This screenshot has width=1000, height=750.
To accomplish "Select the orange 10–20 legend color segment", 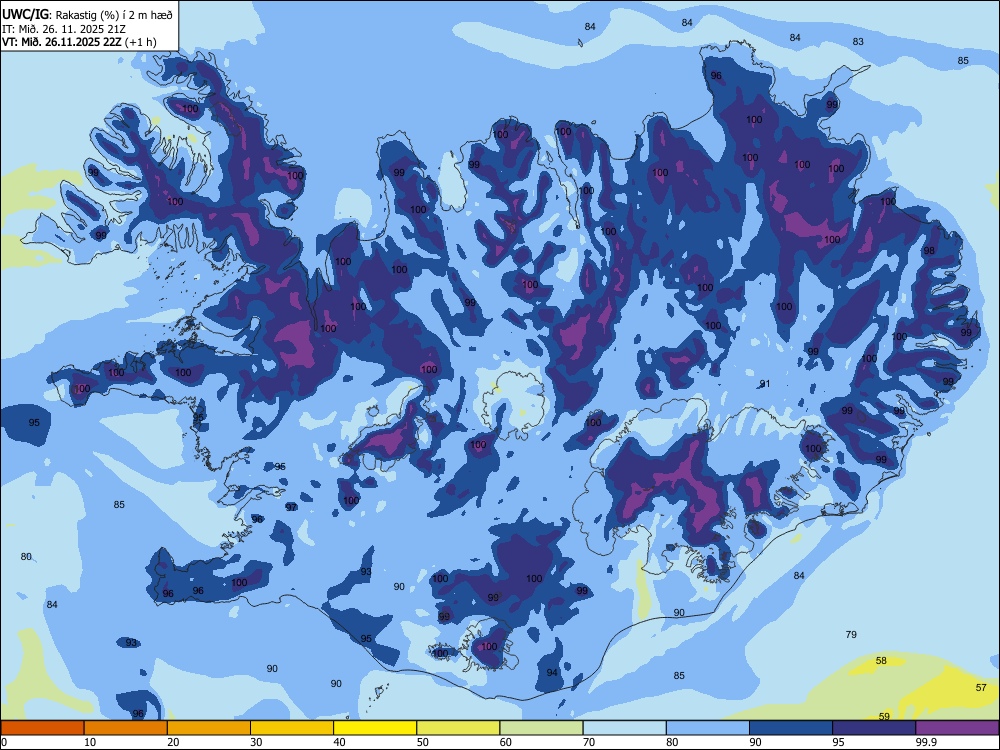I will tap(126, 728).
